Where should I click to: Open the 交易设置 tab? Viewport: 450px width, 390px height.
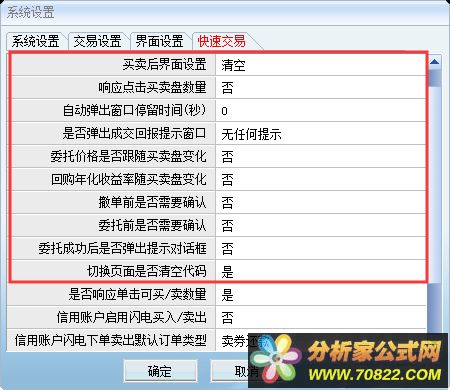click(x=97, y=41)
